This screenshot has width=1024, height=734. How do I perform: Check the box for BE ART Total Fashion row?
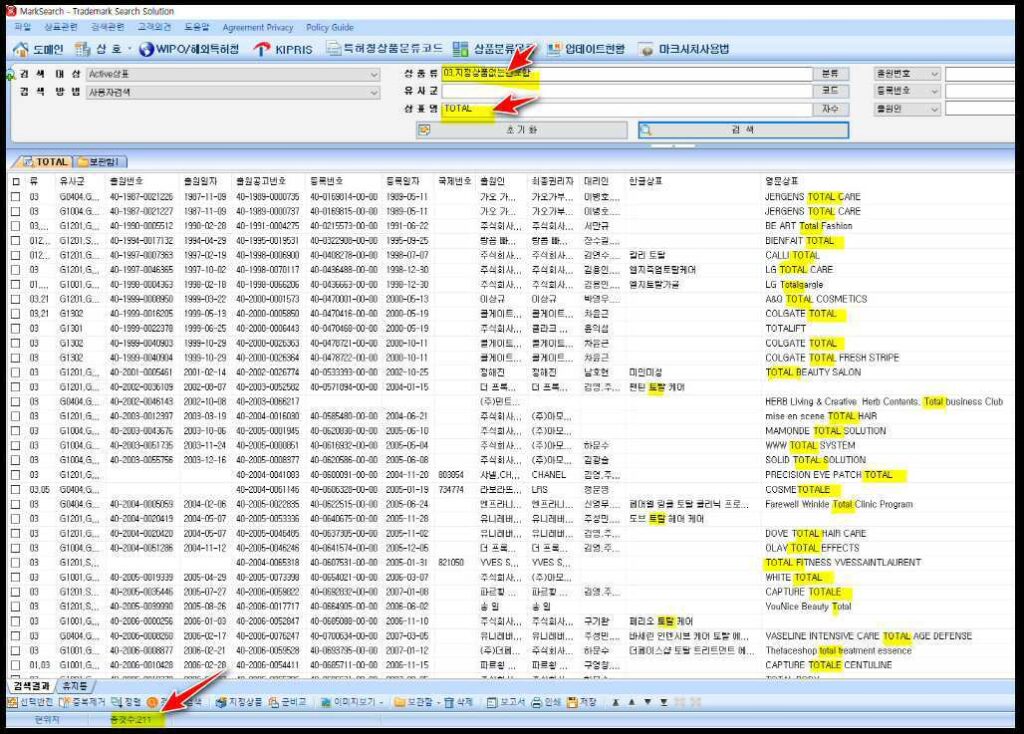(x=16, y=226)
